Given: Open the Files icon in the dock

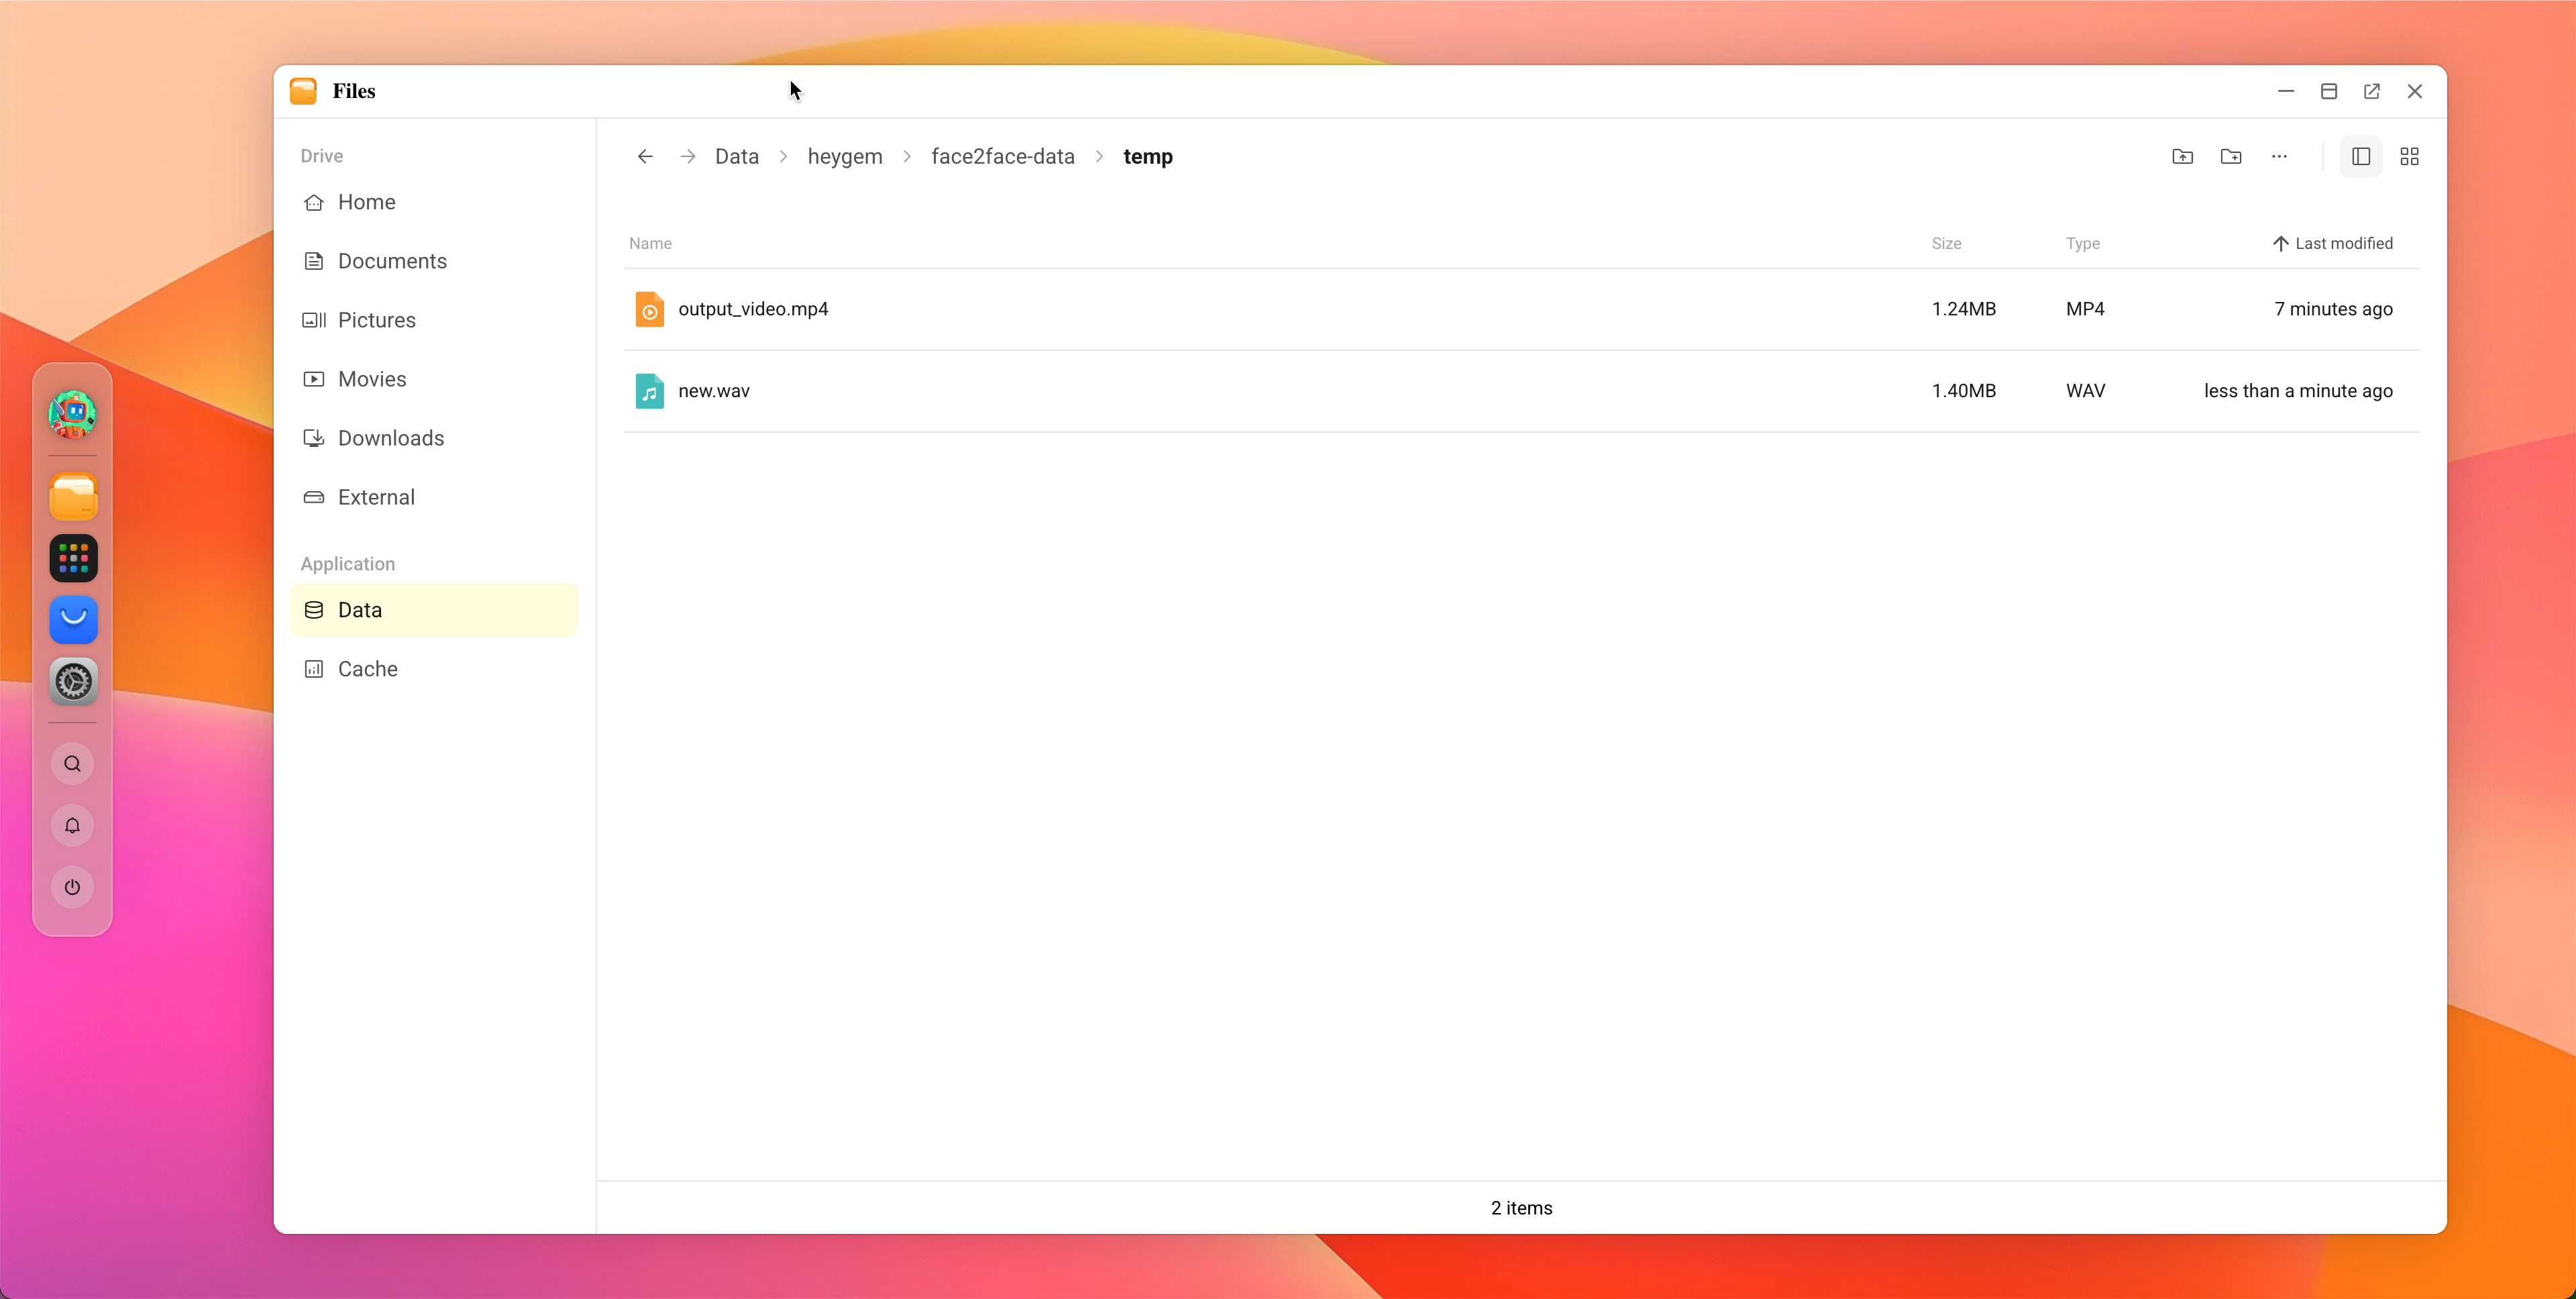Looking at the screenshot, I should tap(71, 497).
